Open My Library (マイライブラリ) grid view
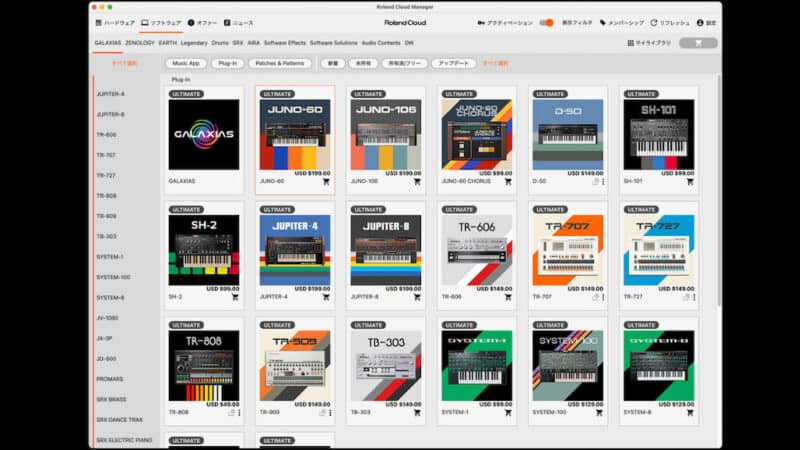Viewport: 800px width, 450px height. [x=649, y=43]
